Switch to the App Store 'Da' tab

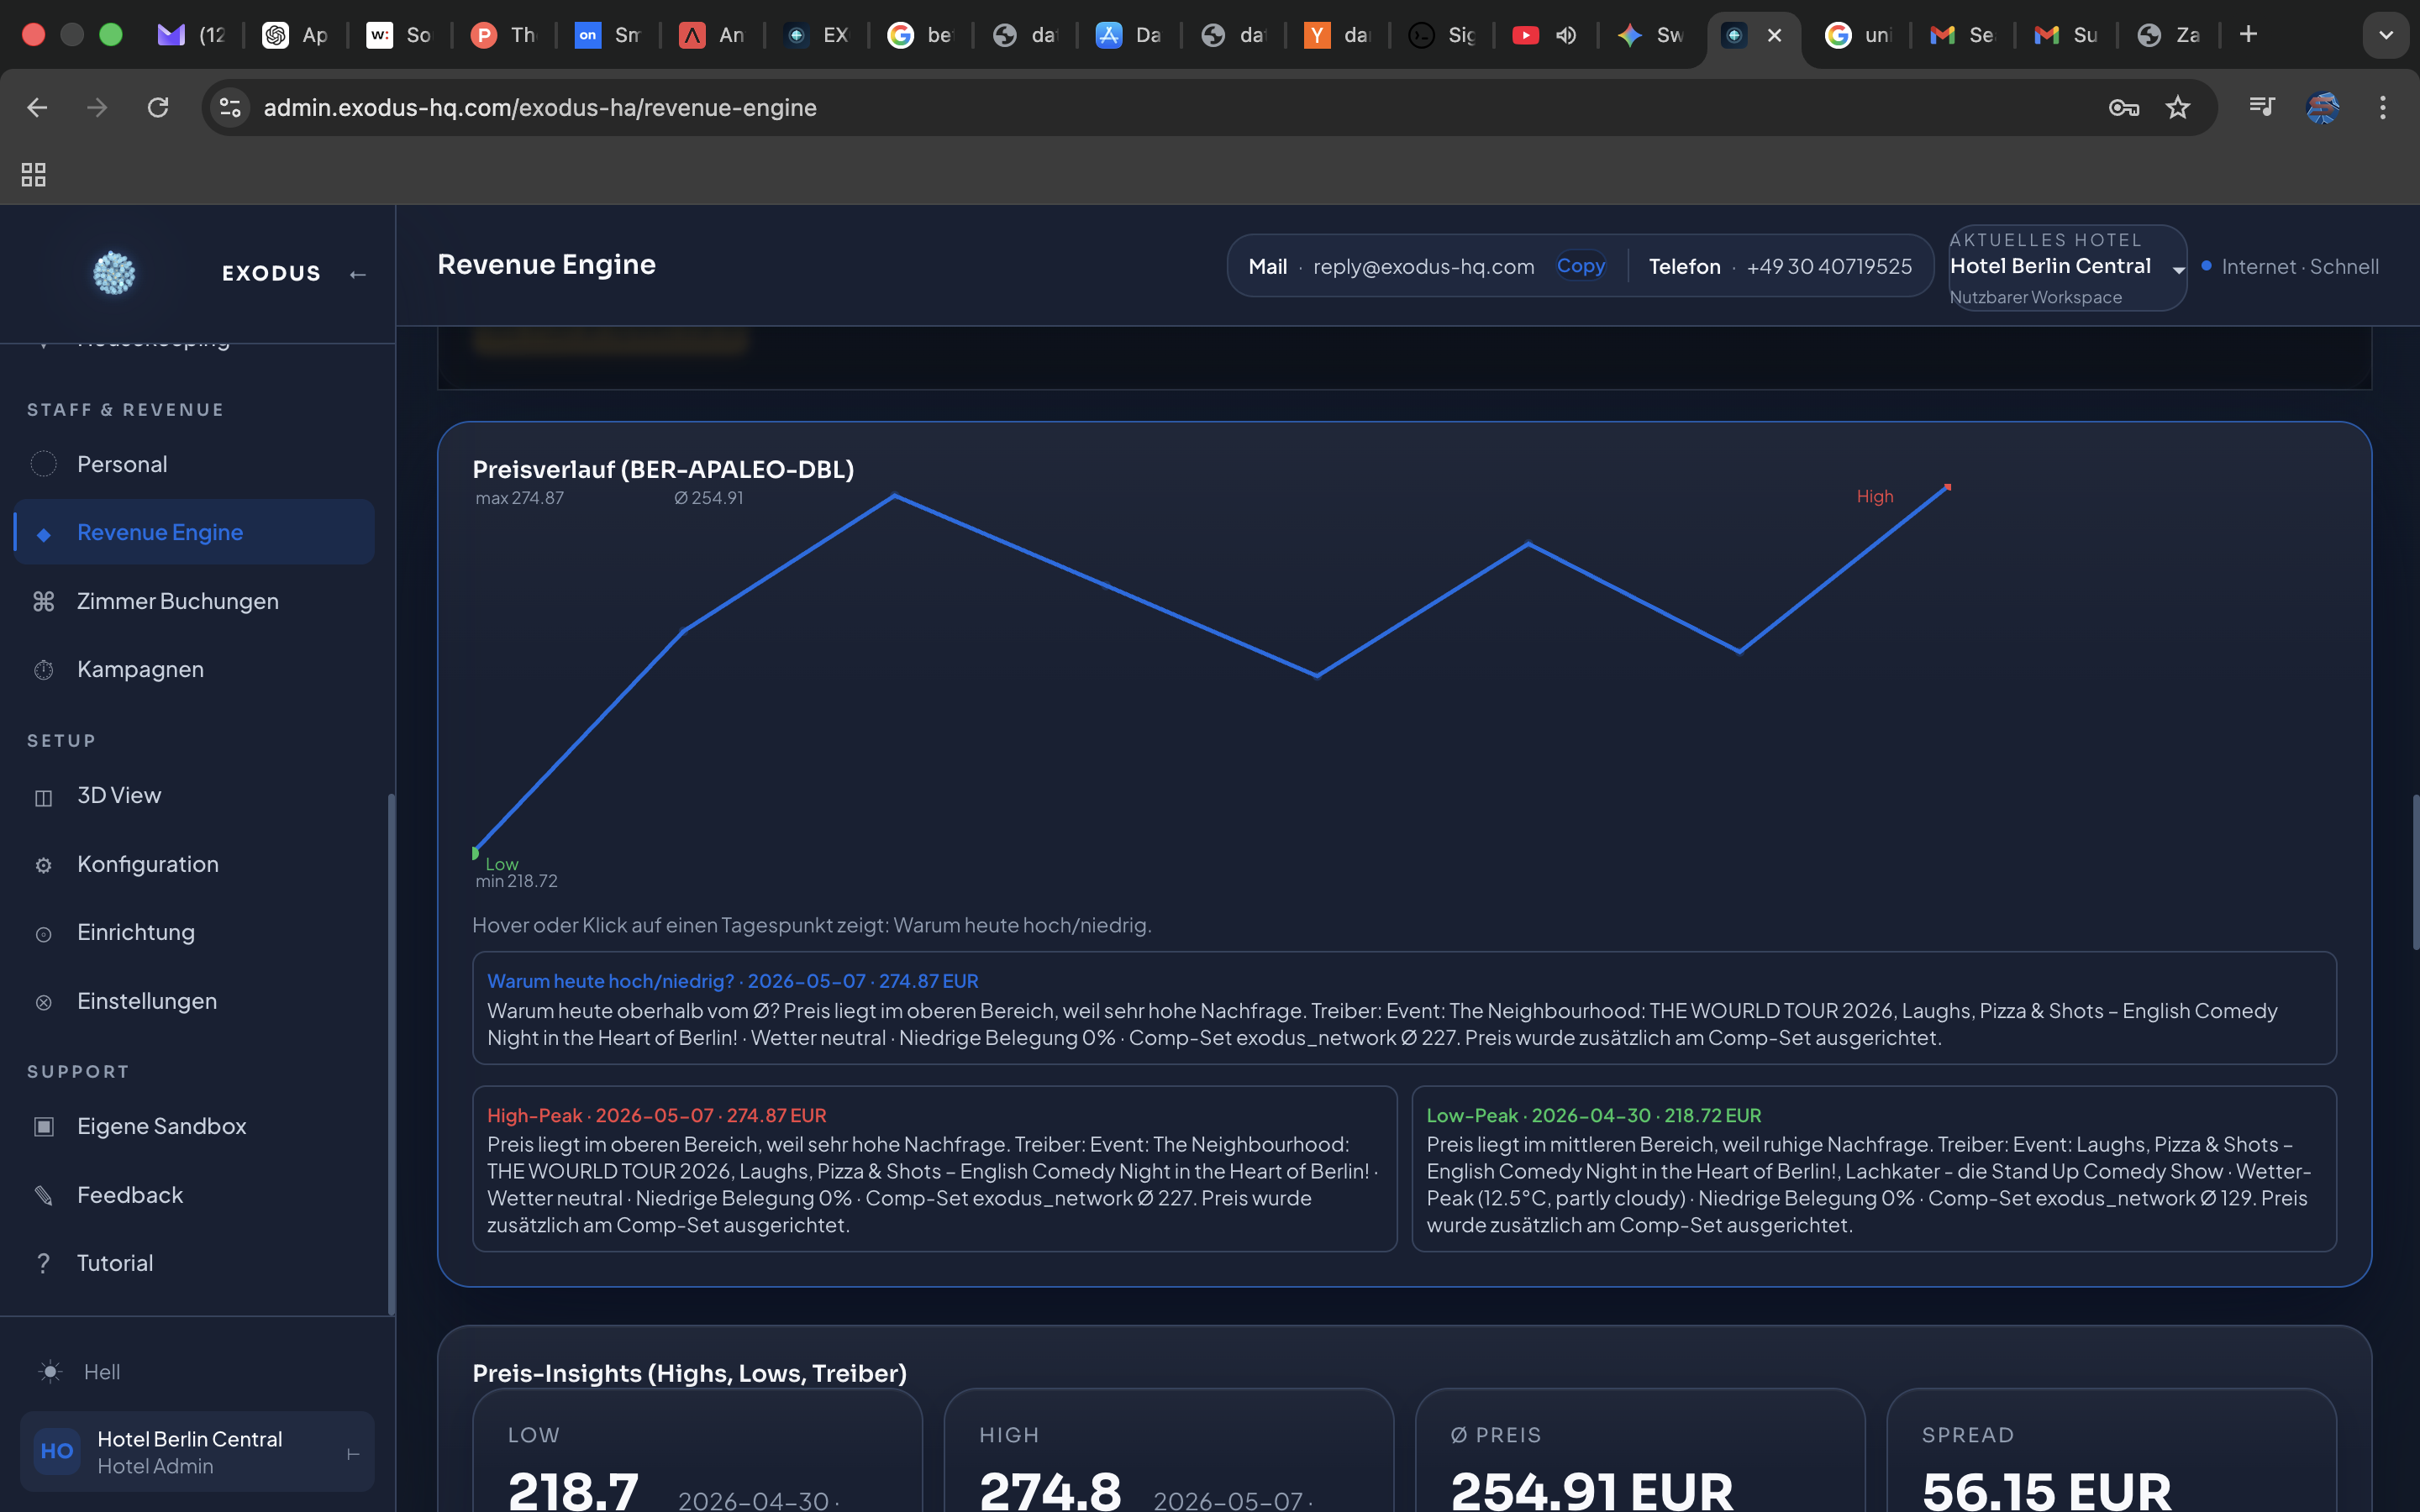pyautogui.click(x=1129, y=35)
